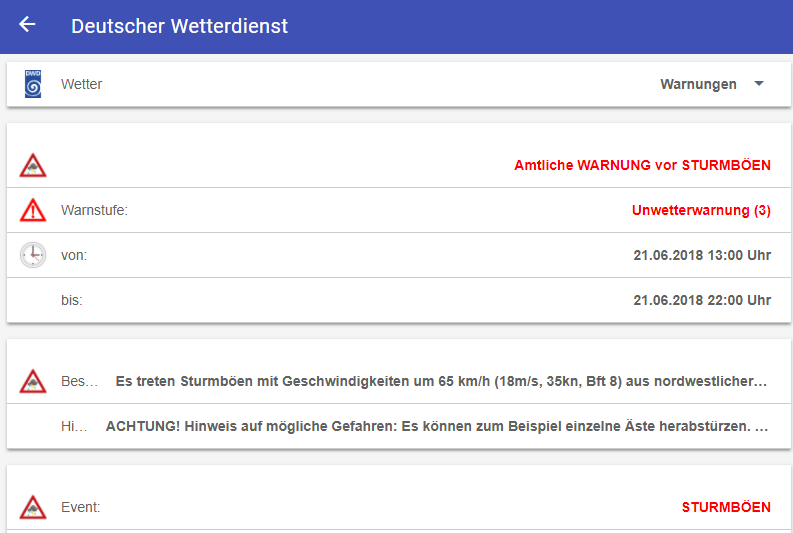Image resolution: width=793 pixels, height=533 pixels.
Task: Click the warning icon beside the Sturmböen description
Action: point(33,381)
